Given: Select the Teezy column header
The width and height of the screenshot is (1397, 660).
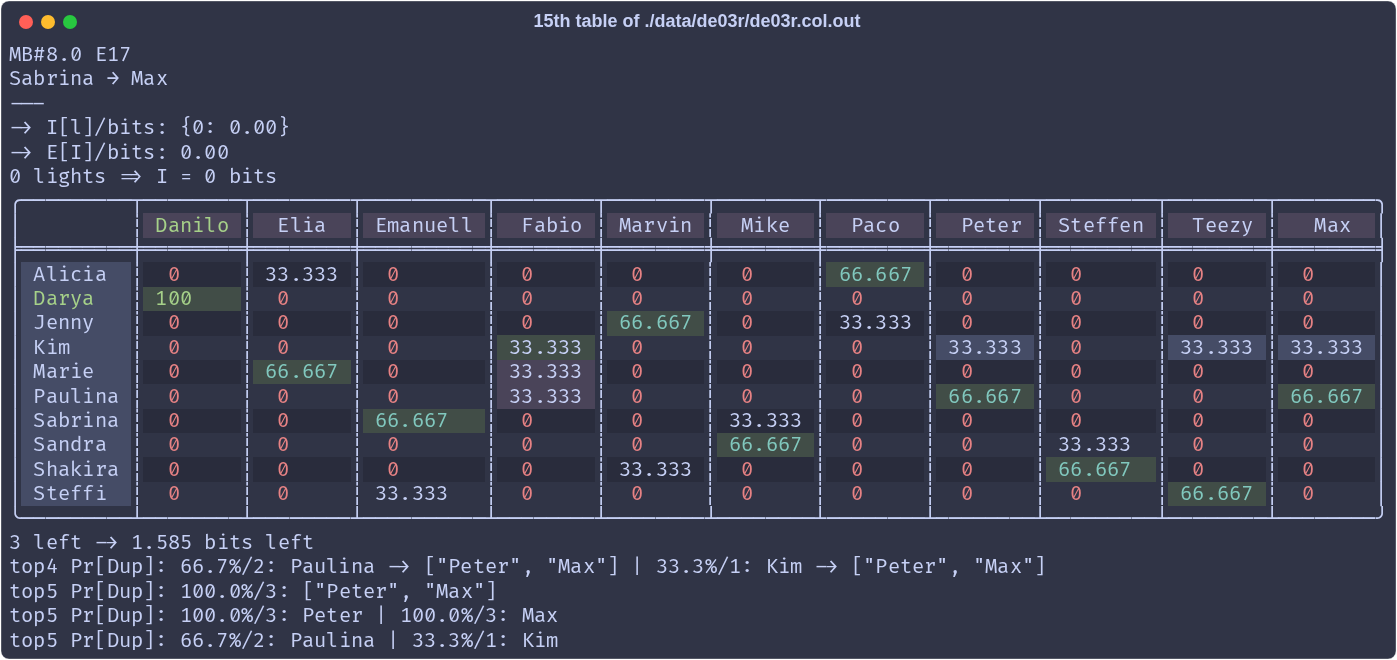Looking at the screenshot, I should (x=1217, y=226).
